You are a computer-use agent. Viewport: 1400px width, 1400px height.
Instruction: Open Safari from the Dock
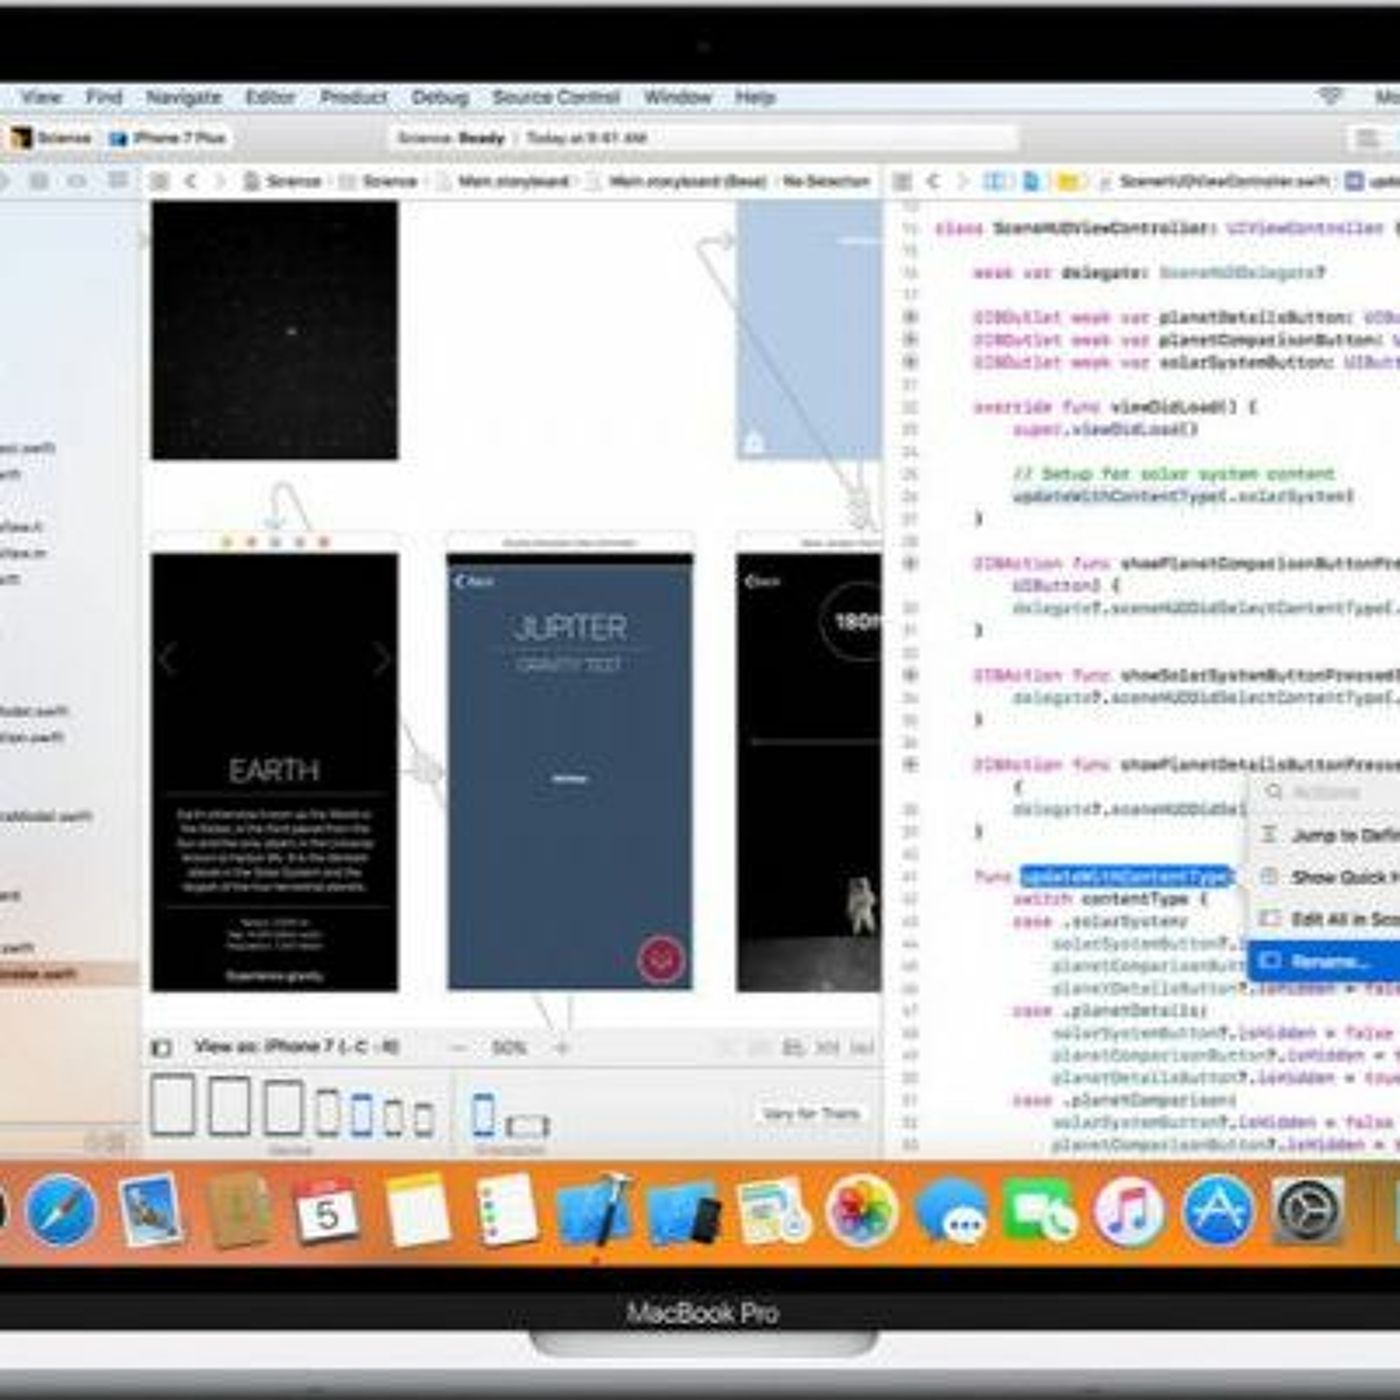(62, 1212)
